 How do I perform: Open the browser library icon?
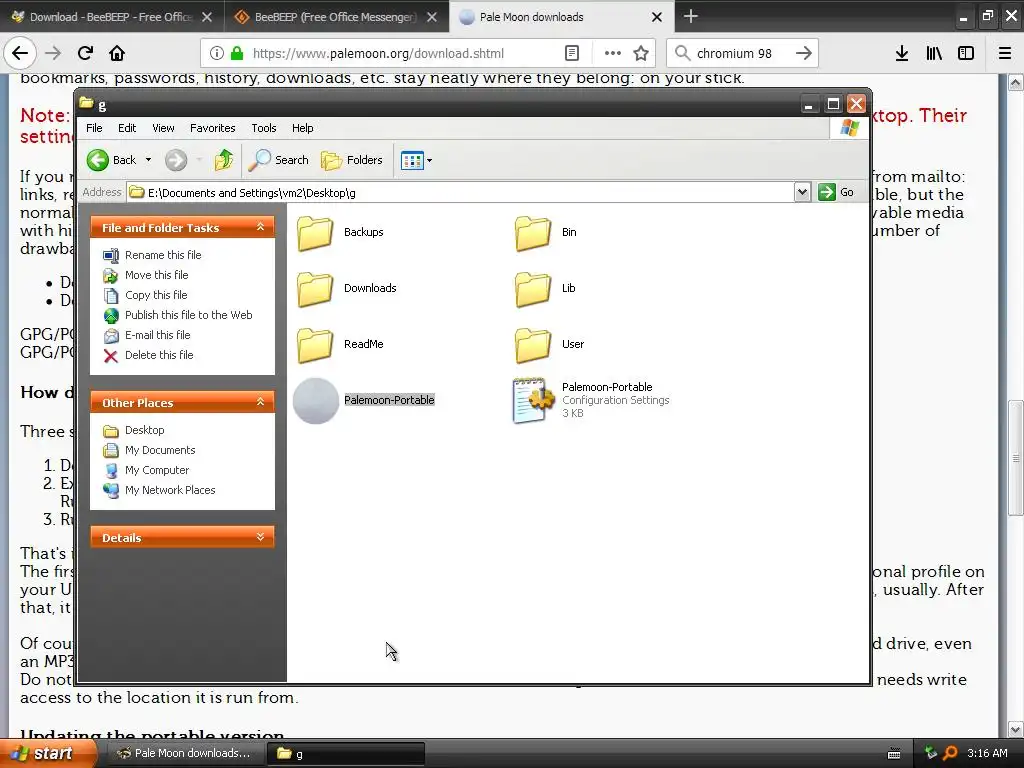[934, 53]
